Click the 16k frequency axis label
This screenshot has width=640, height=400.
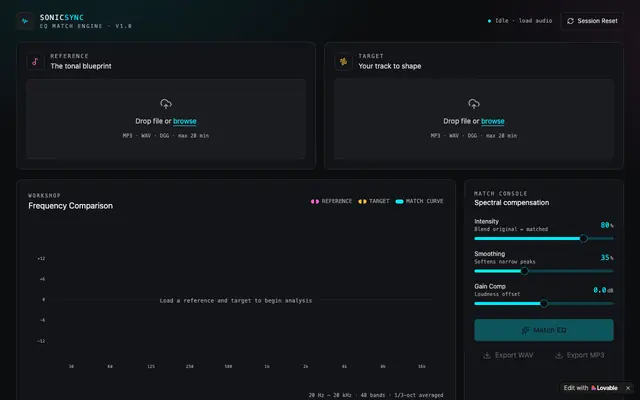point(422,367)
